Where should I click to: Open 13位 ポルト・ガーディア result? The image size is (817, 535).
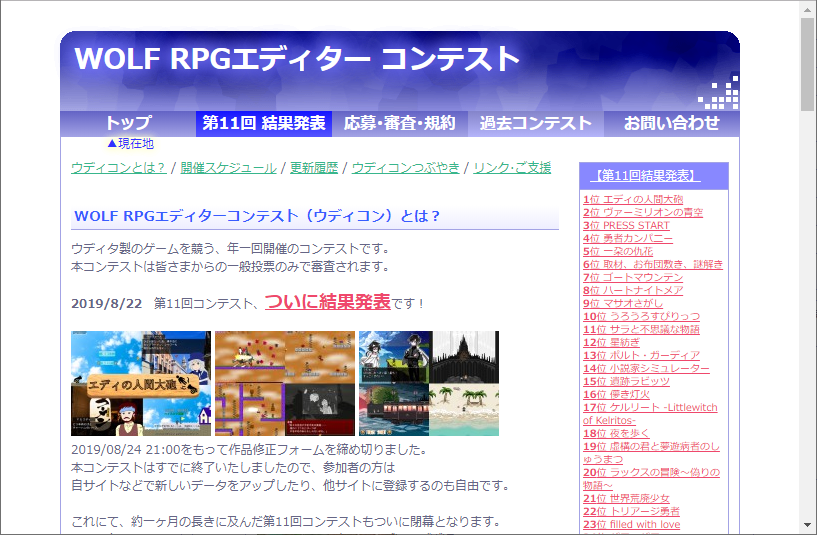[x=641, y=355]
